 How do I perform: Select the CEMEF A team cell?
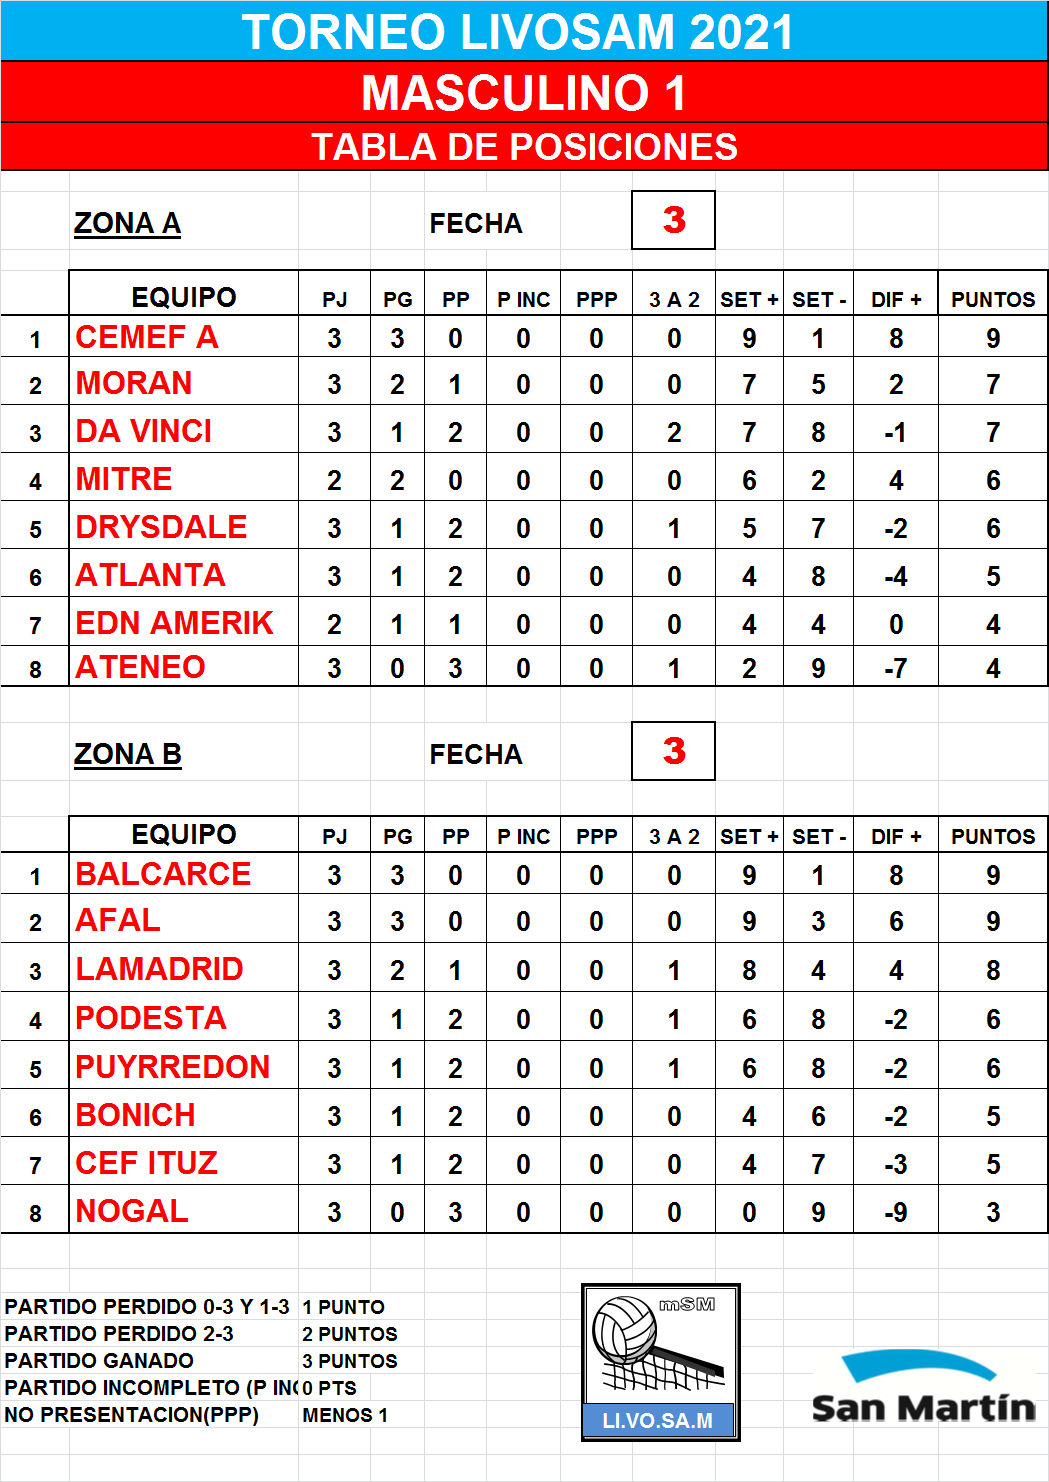(184, 337)
